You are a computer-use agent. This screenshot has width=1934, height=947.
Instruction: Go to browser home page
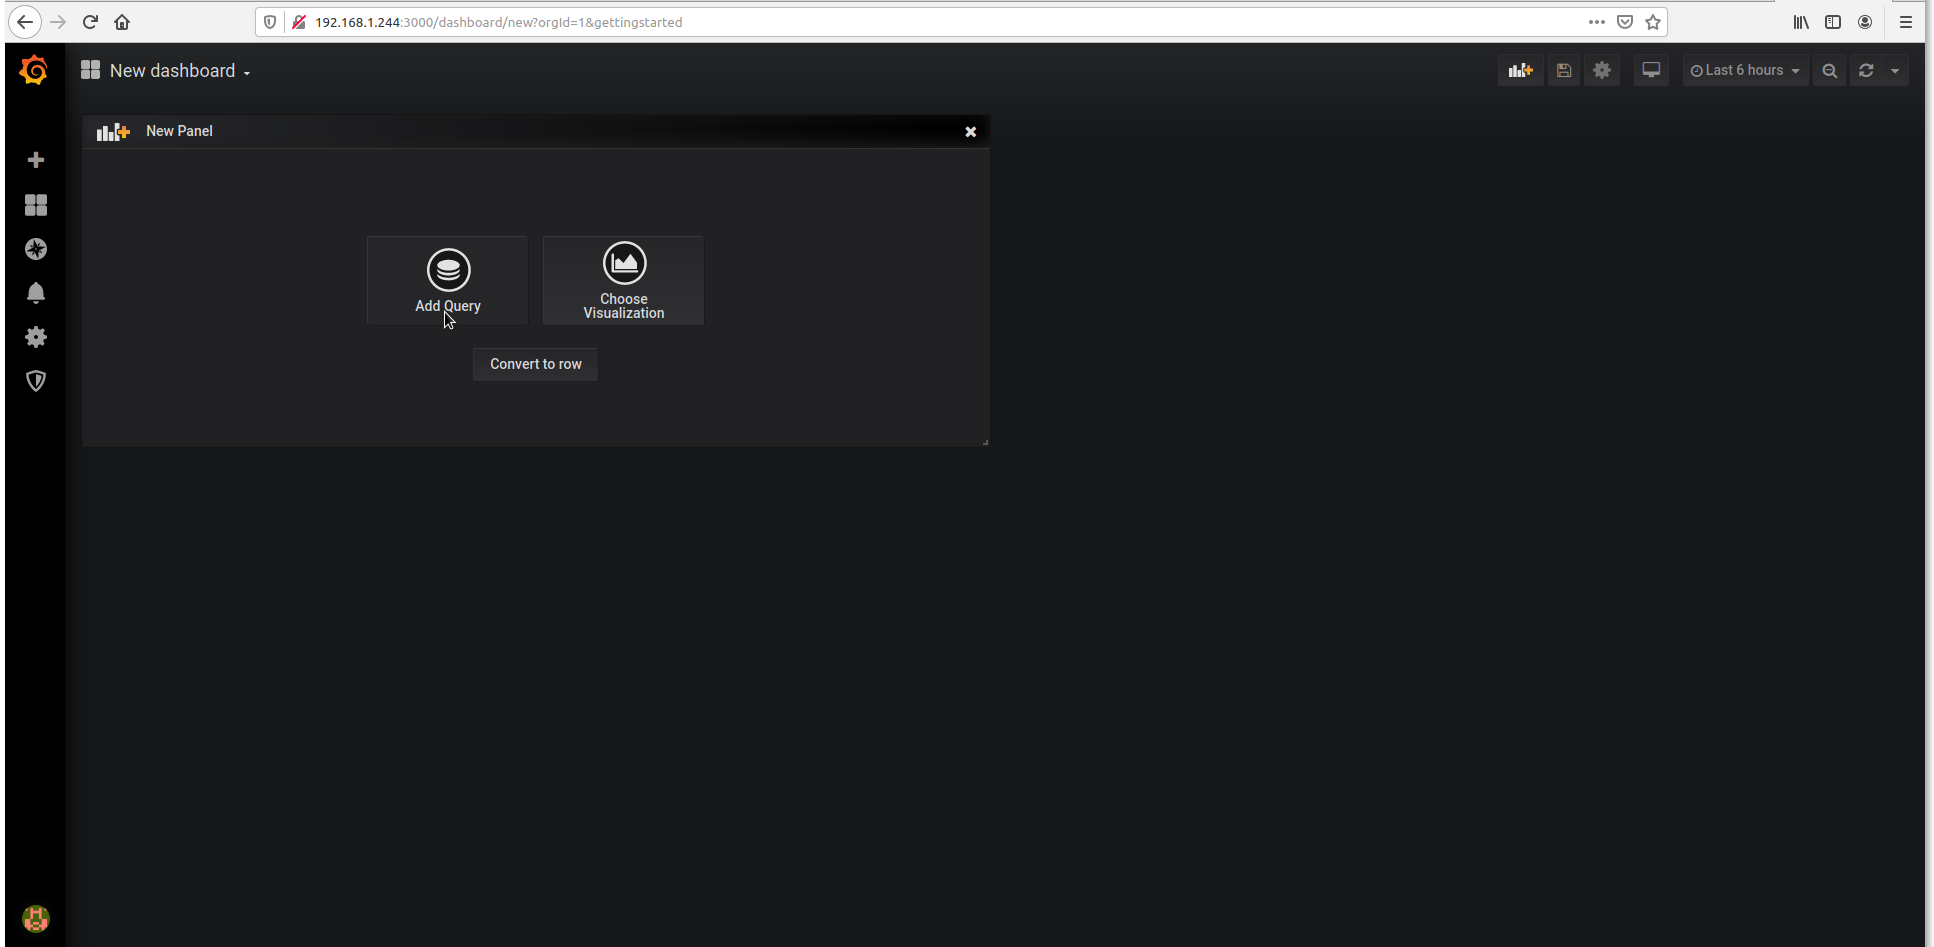[x=122, y=22]
